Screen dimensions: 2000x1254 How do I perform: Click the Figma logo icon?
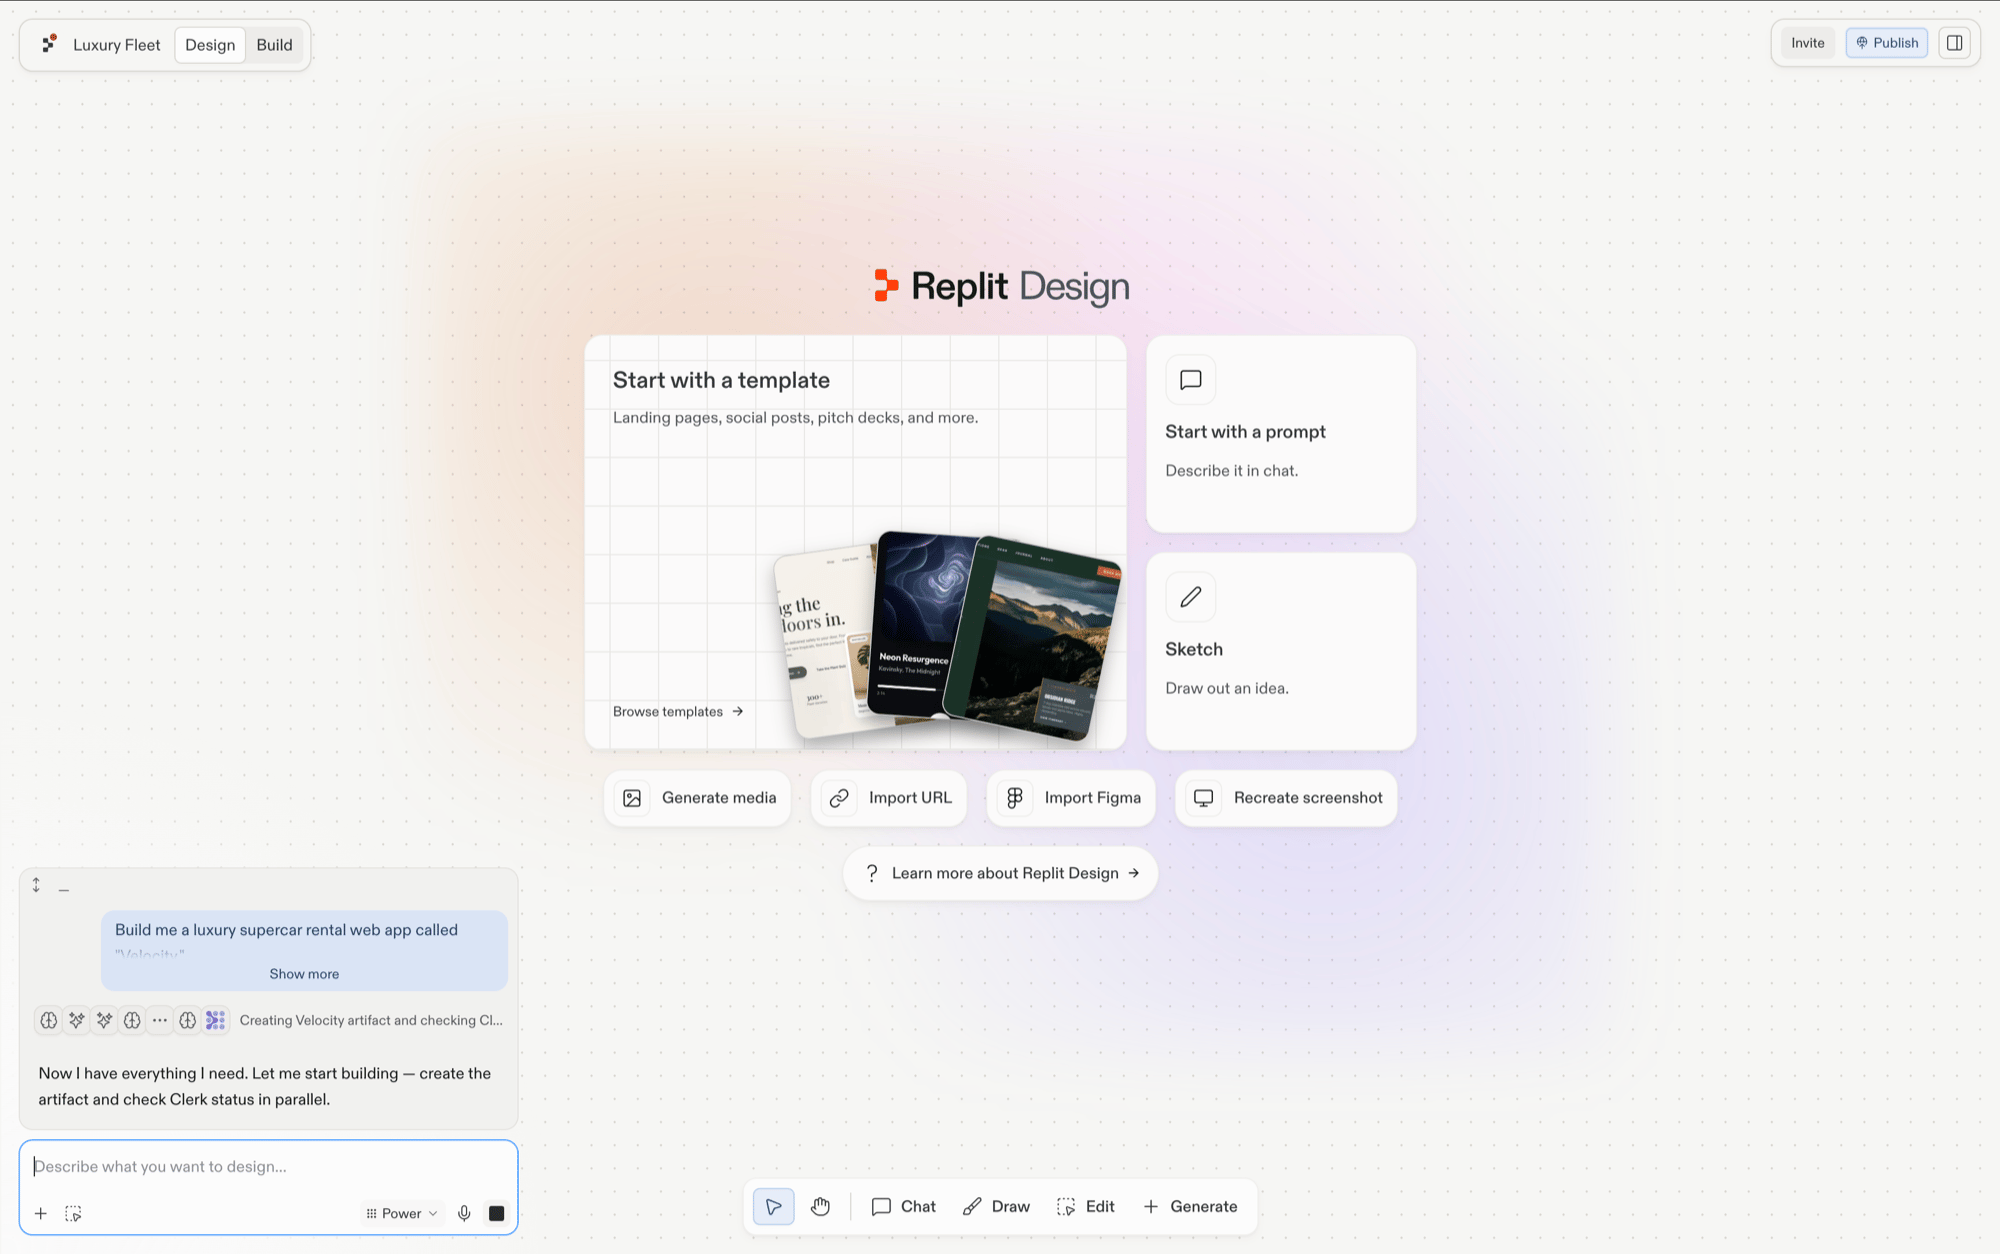pos(1015,798)
